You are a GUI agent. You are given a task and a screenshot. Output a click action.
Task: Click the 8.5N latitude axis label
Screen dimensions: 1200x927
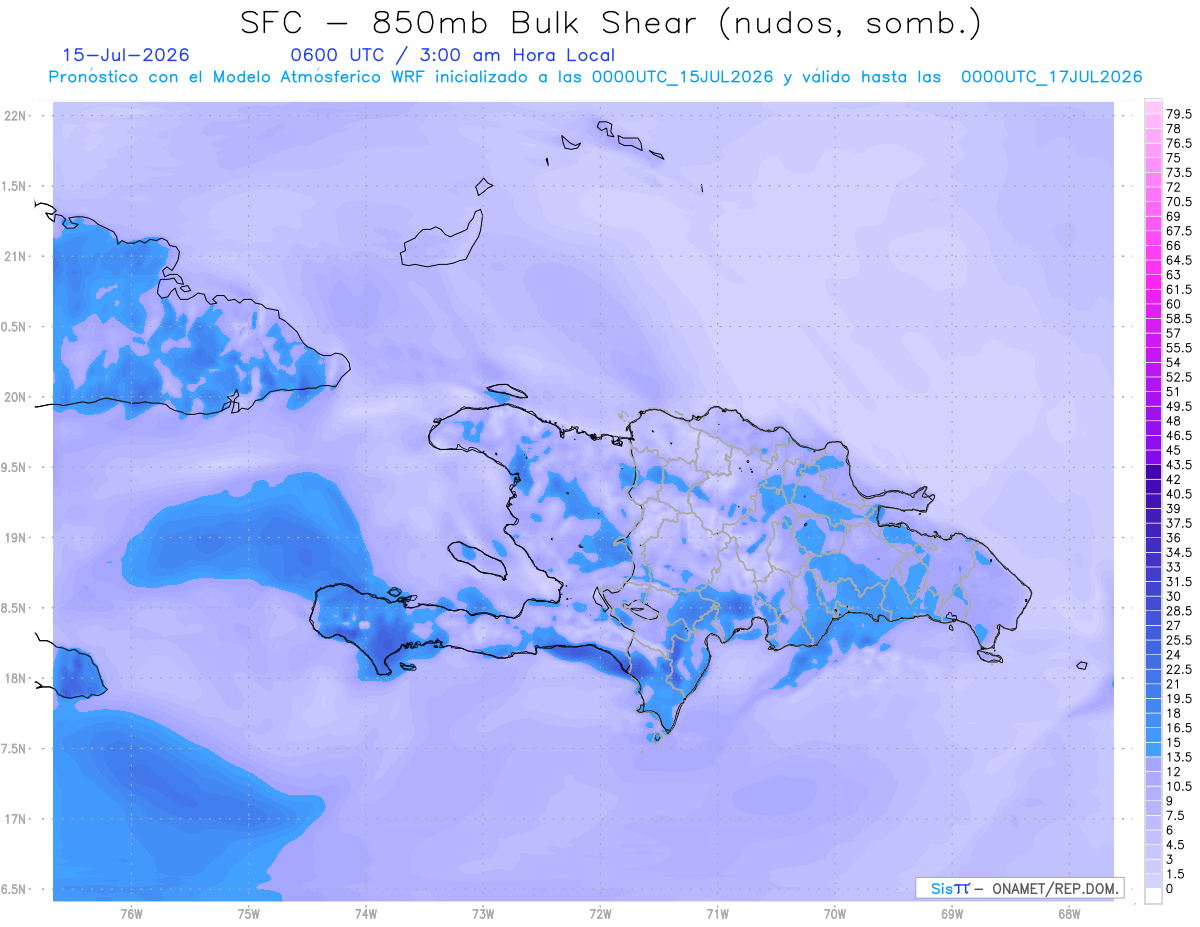click(x=15, y=608)
